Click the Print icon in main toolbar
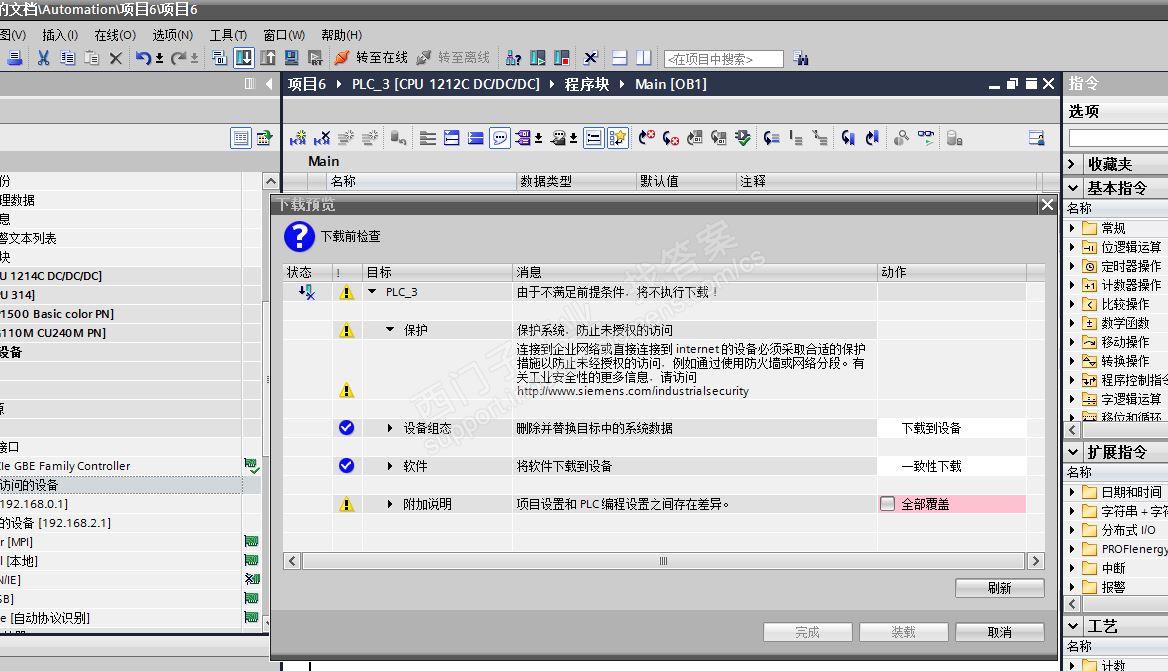This screenshot has height=671, width=1168. tap(14, 57)
